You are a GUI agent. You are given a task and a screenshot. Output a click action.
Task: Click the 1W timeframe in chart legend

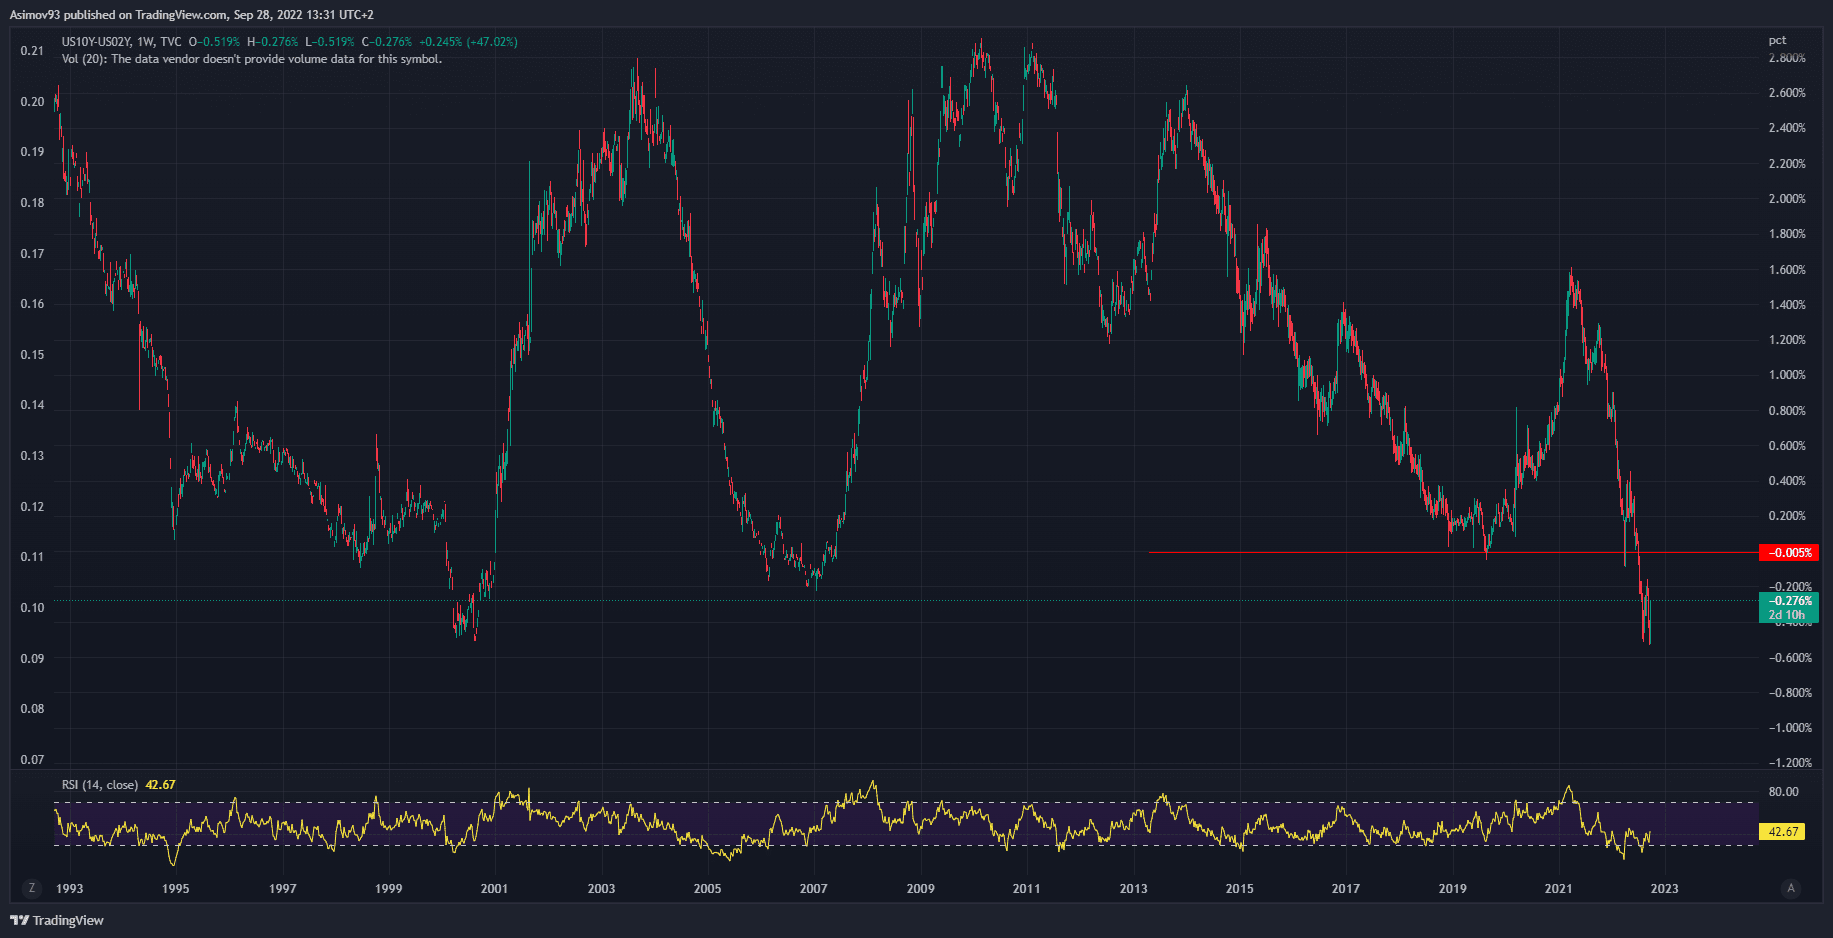145,42
